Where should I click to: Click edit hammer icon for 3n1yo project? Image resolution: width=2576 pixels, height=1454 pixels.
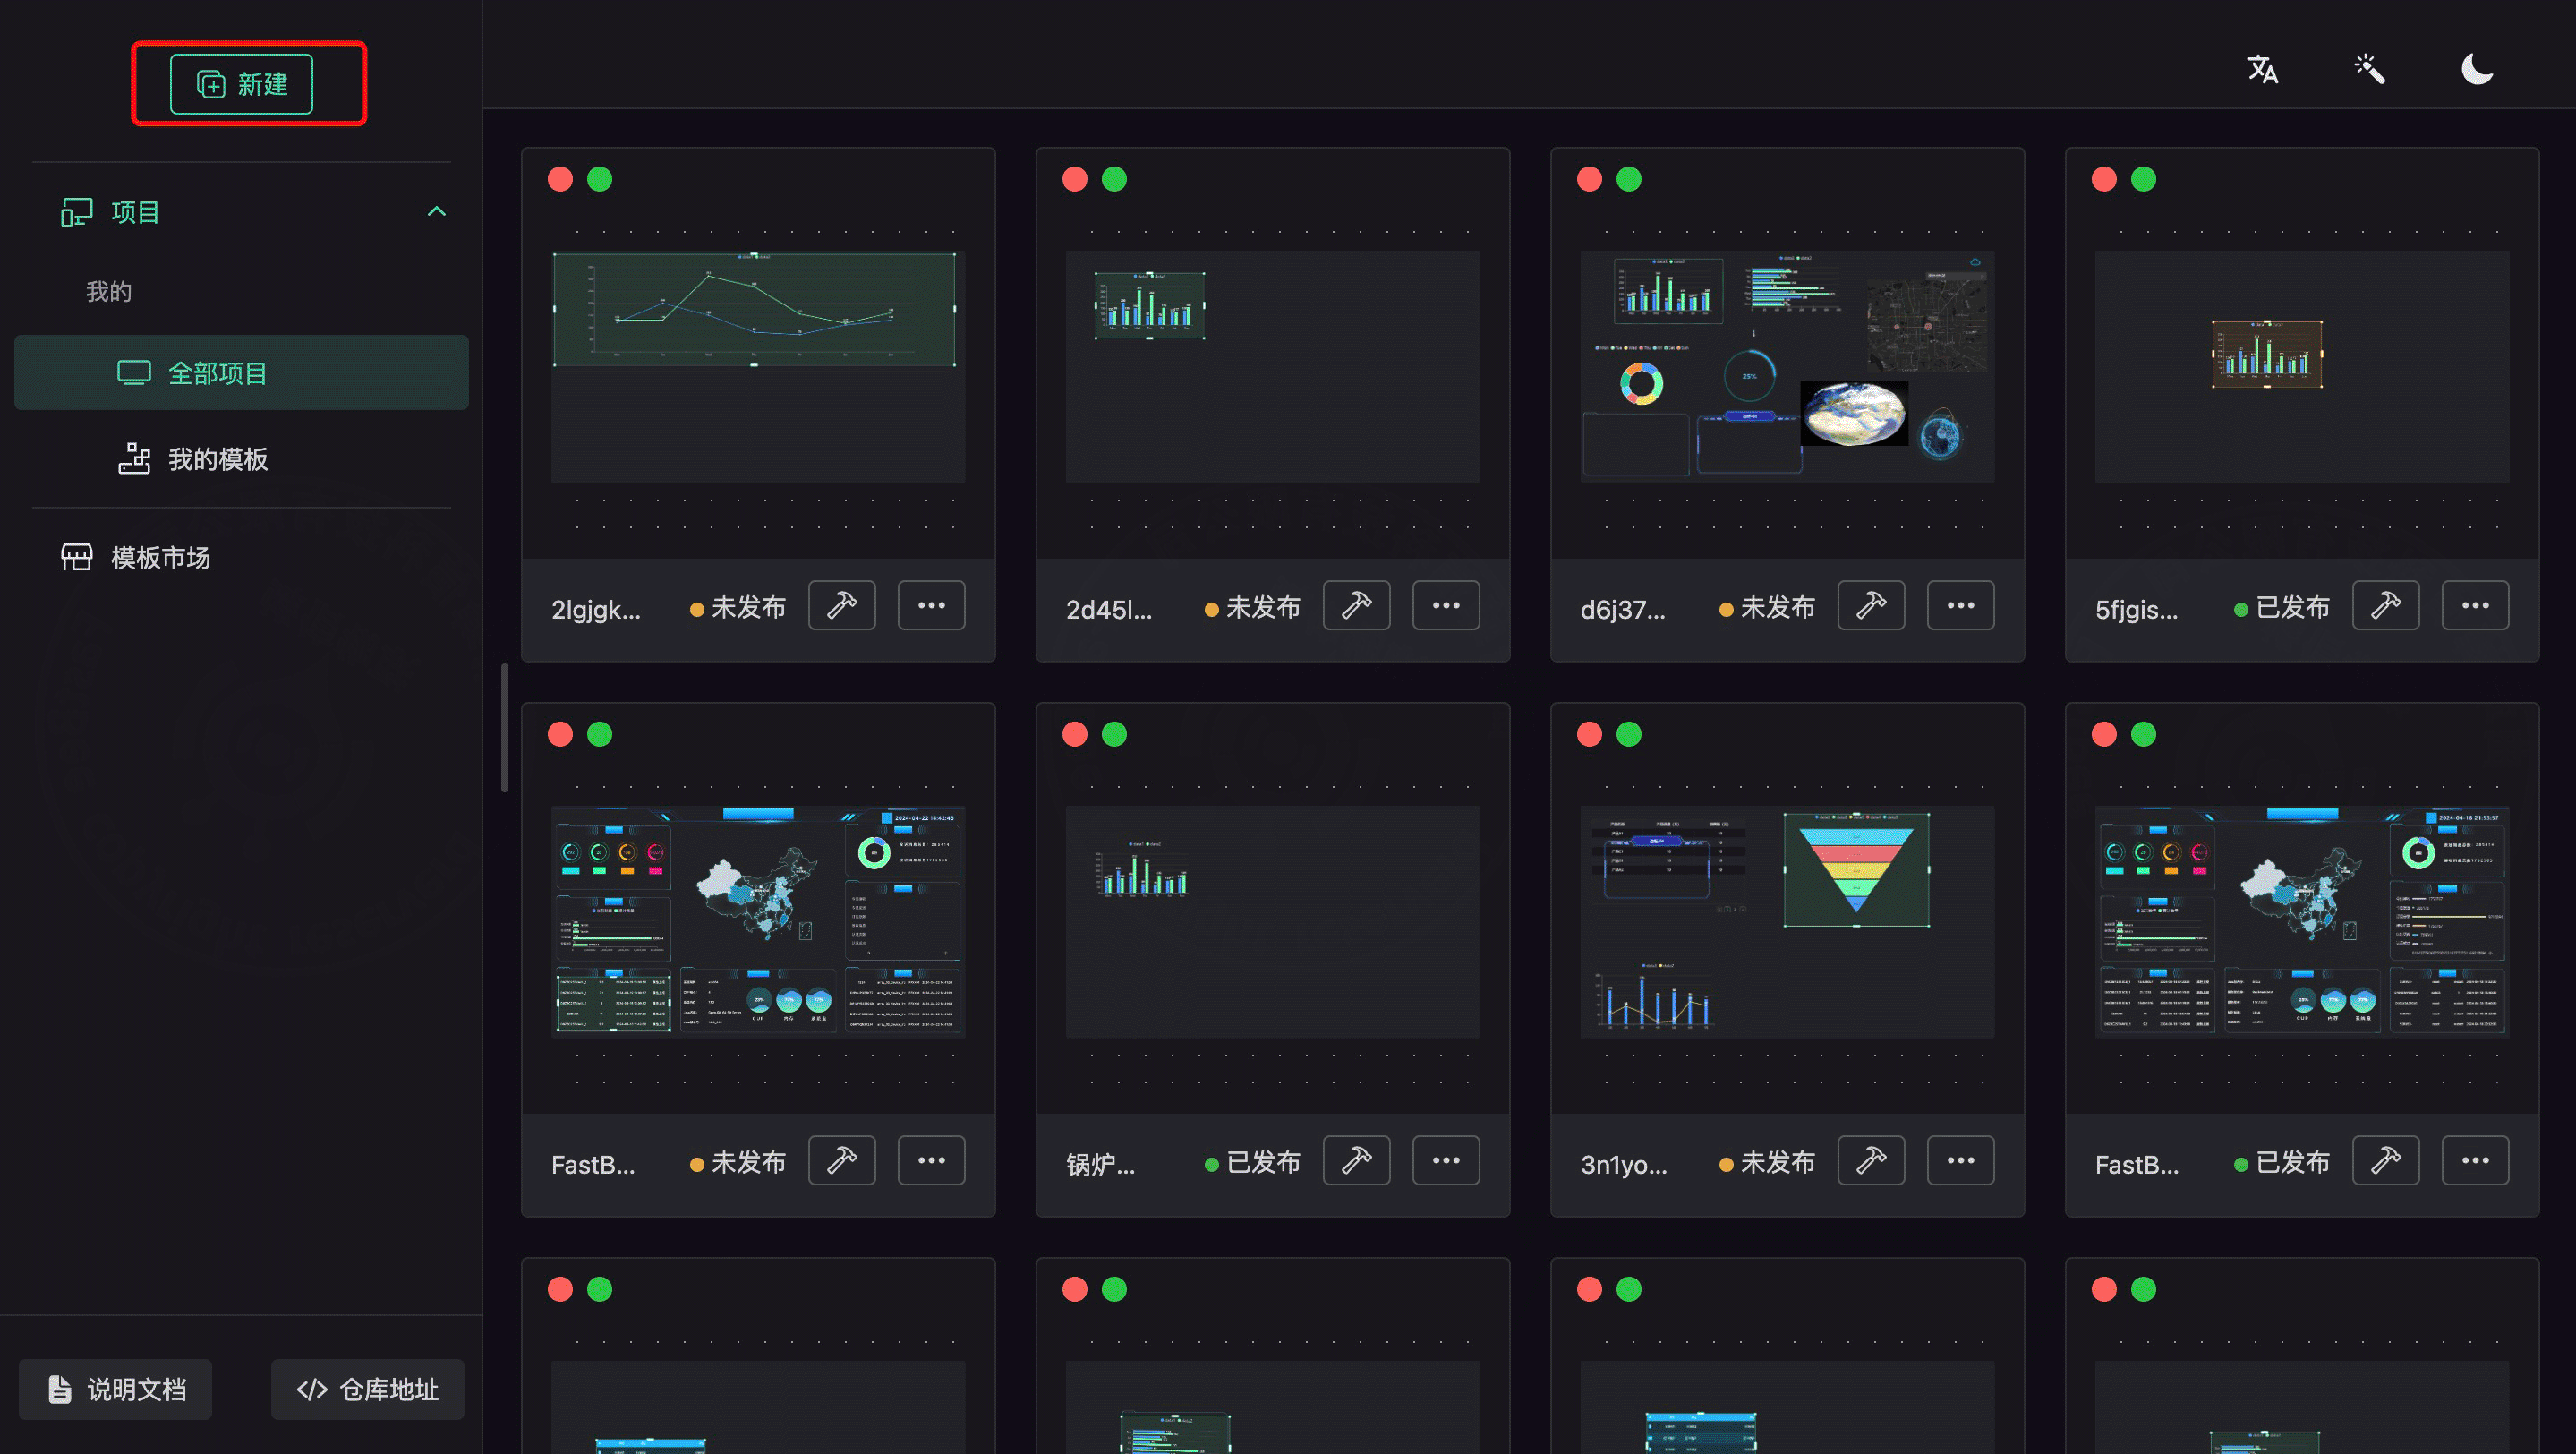point(1871,1161)
